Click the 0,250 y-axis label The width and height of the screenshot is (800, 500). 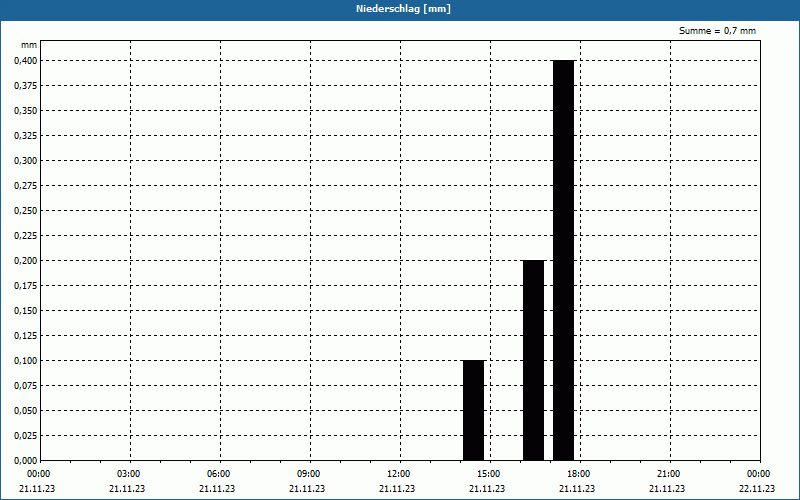[x=26, y=211]
